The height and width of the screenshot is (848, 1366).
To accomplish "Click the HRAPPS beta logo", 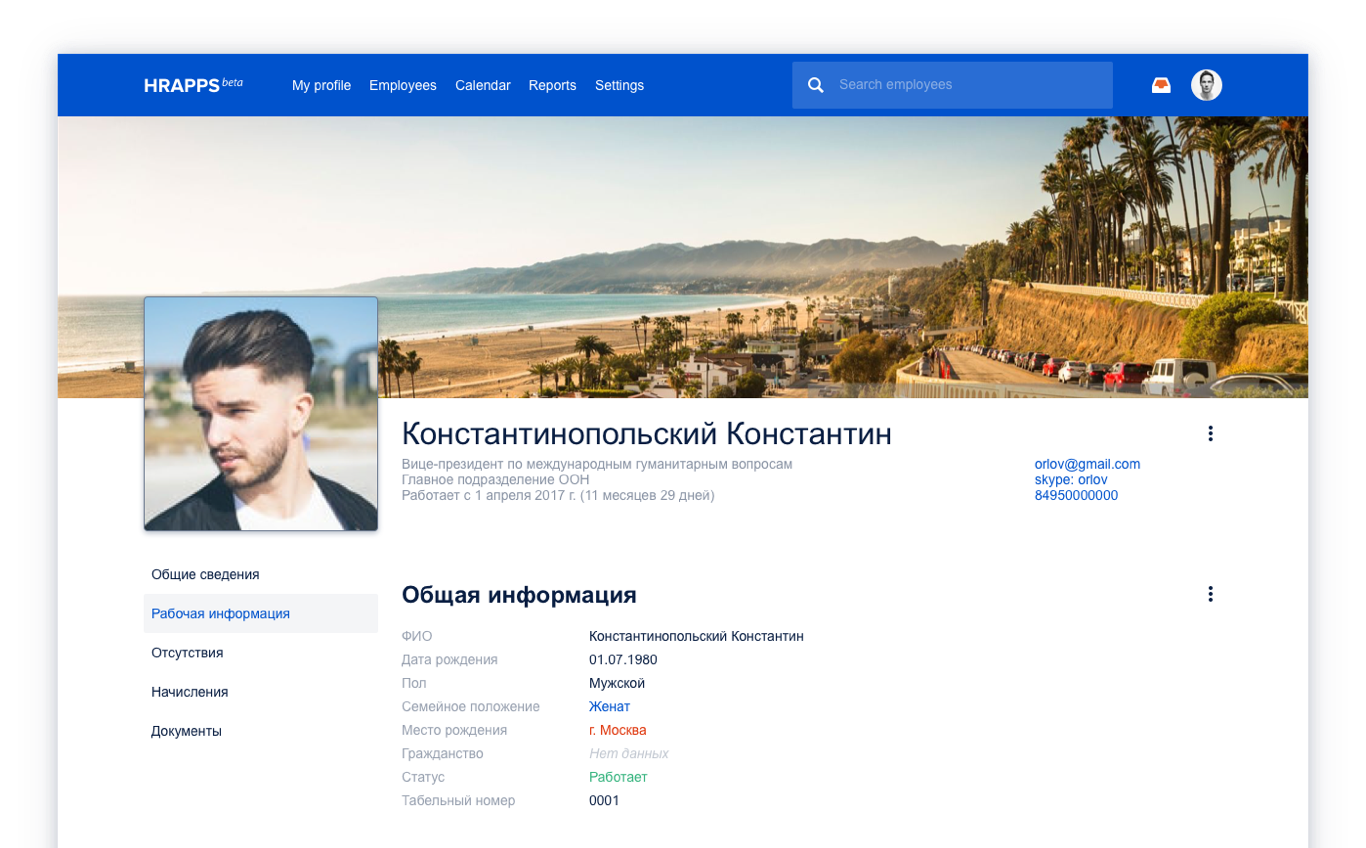I will (x=193, y=85).
